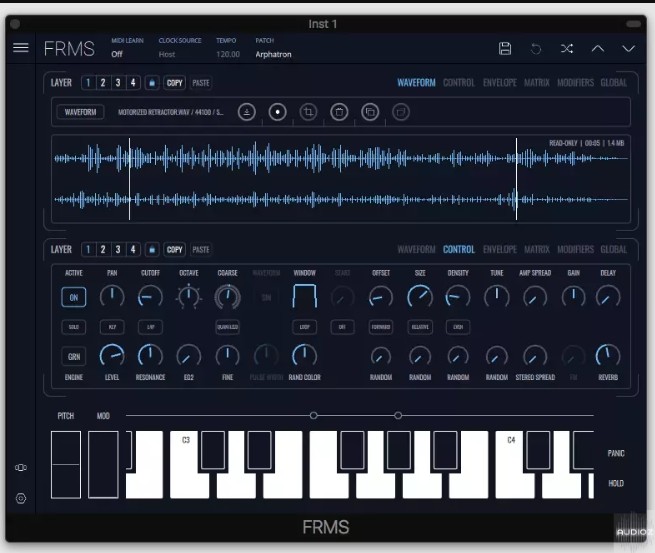The image size is (655, 553).
Task: Hit the PANIC button
Action: pyautogui.click(x=616, y=453)
